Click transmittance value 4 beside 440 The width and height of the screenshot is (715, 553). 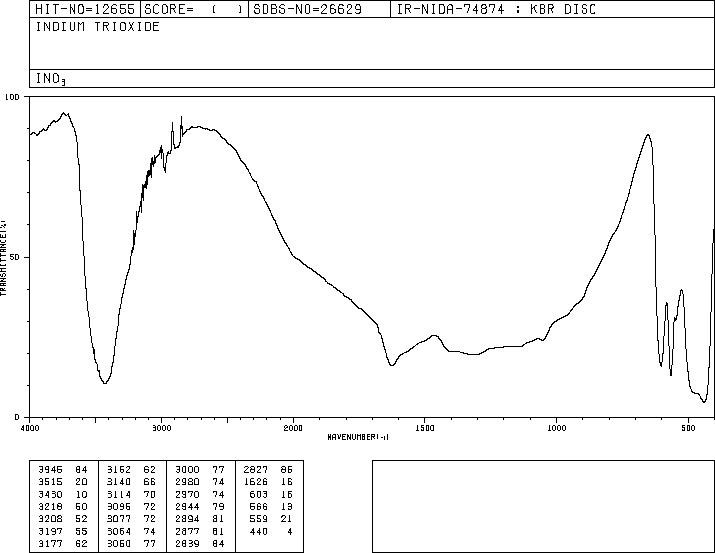click(290, 531)
